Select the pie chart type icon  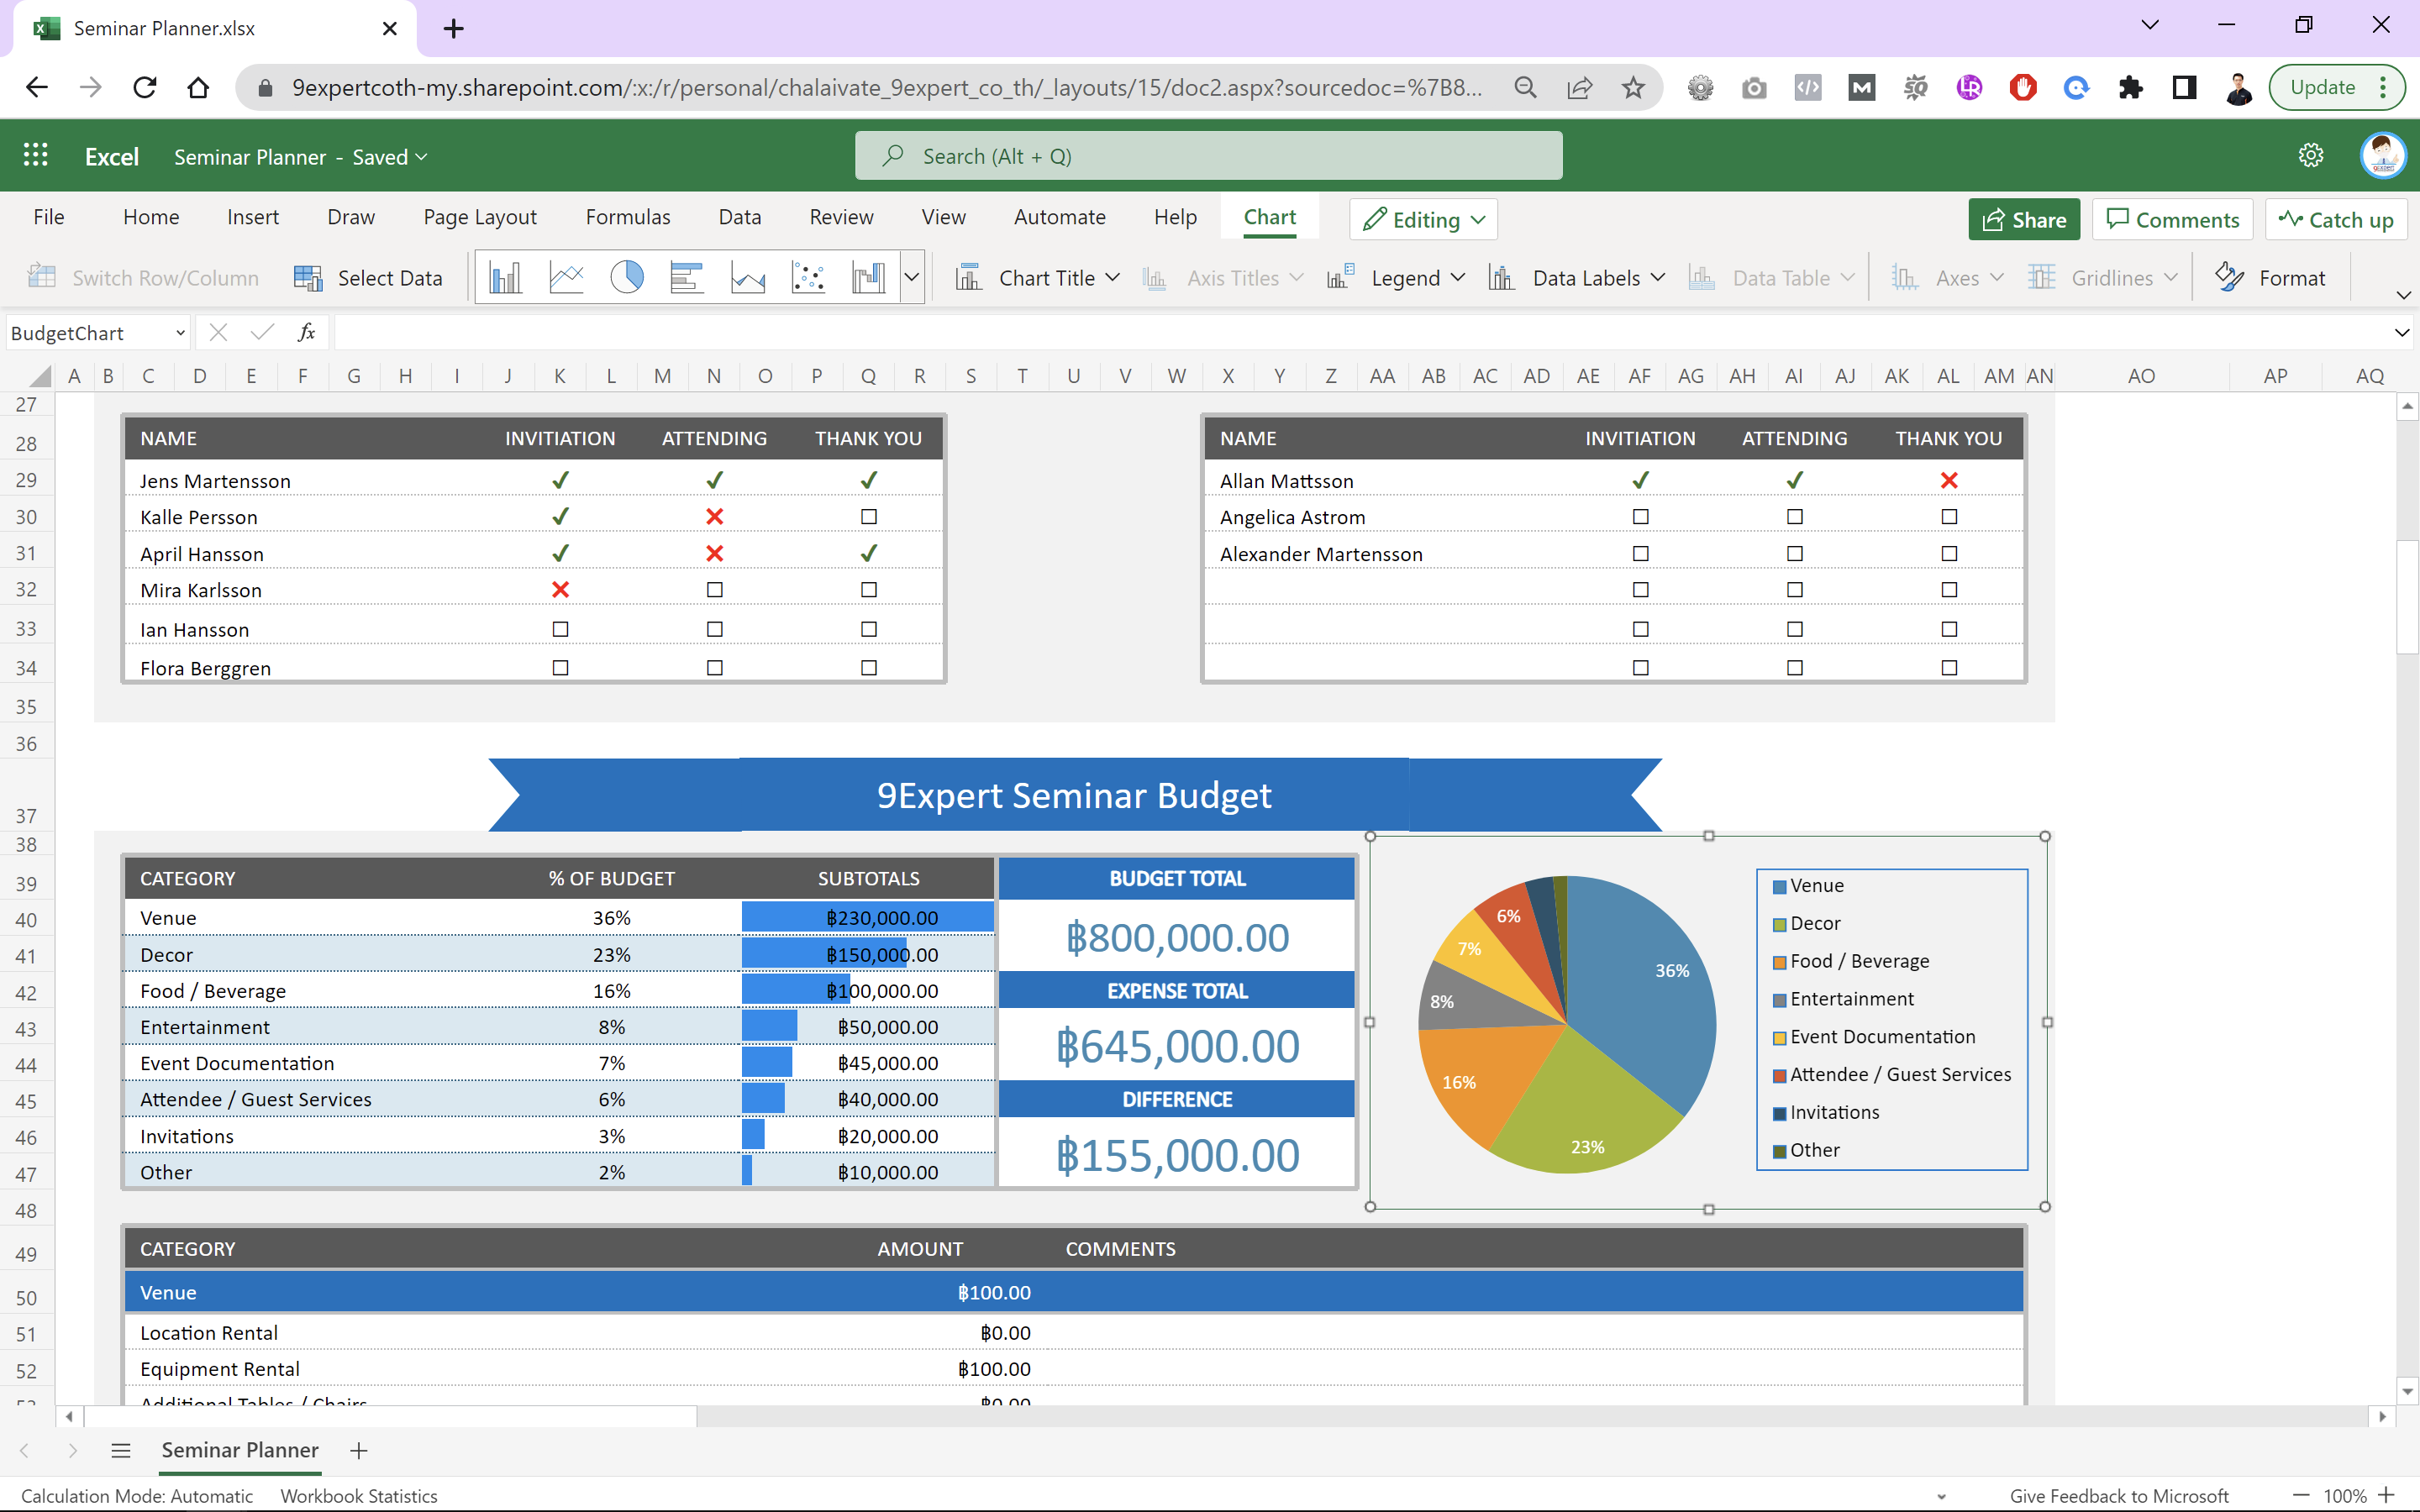pos(626,277)
